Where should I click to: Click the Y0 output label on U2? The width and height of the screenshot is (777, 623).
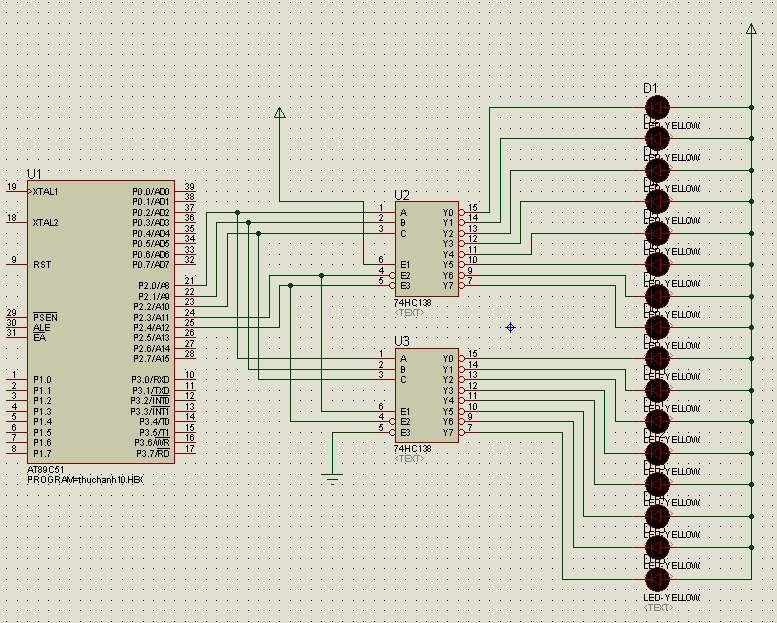pos(448,213)
